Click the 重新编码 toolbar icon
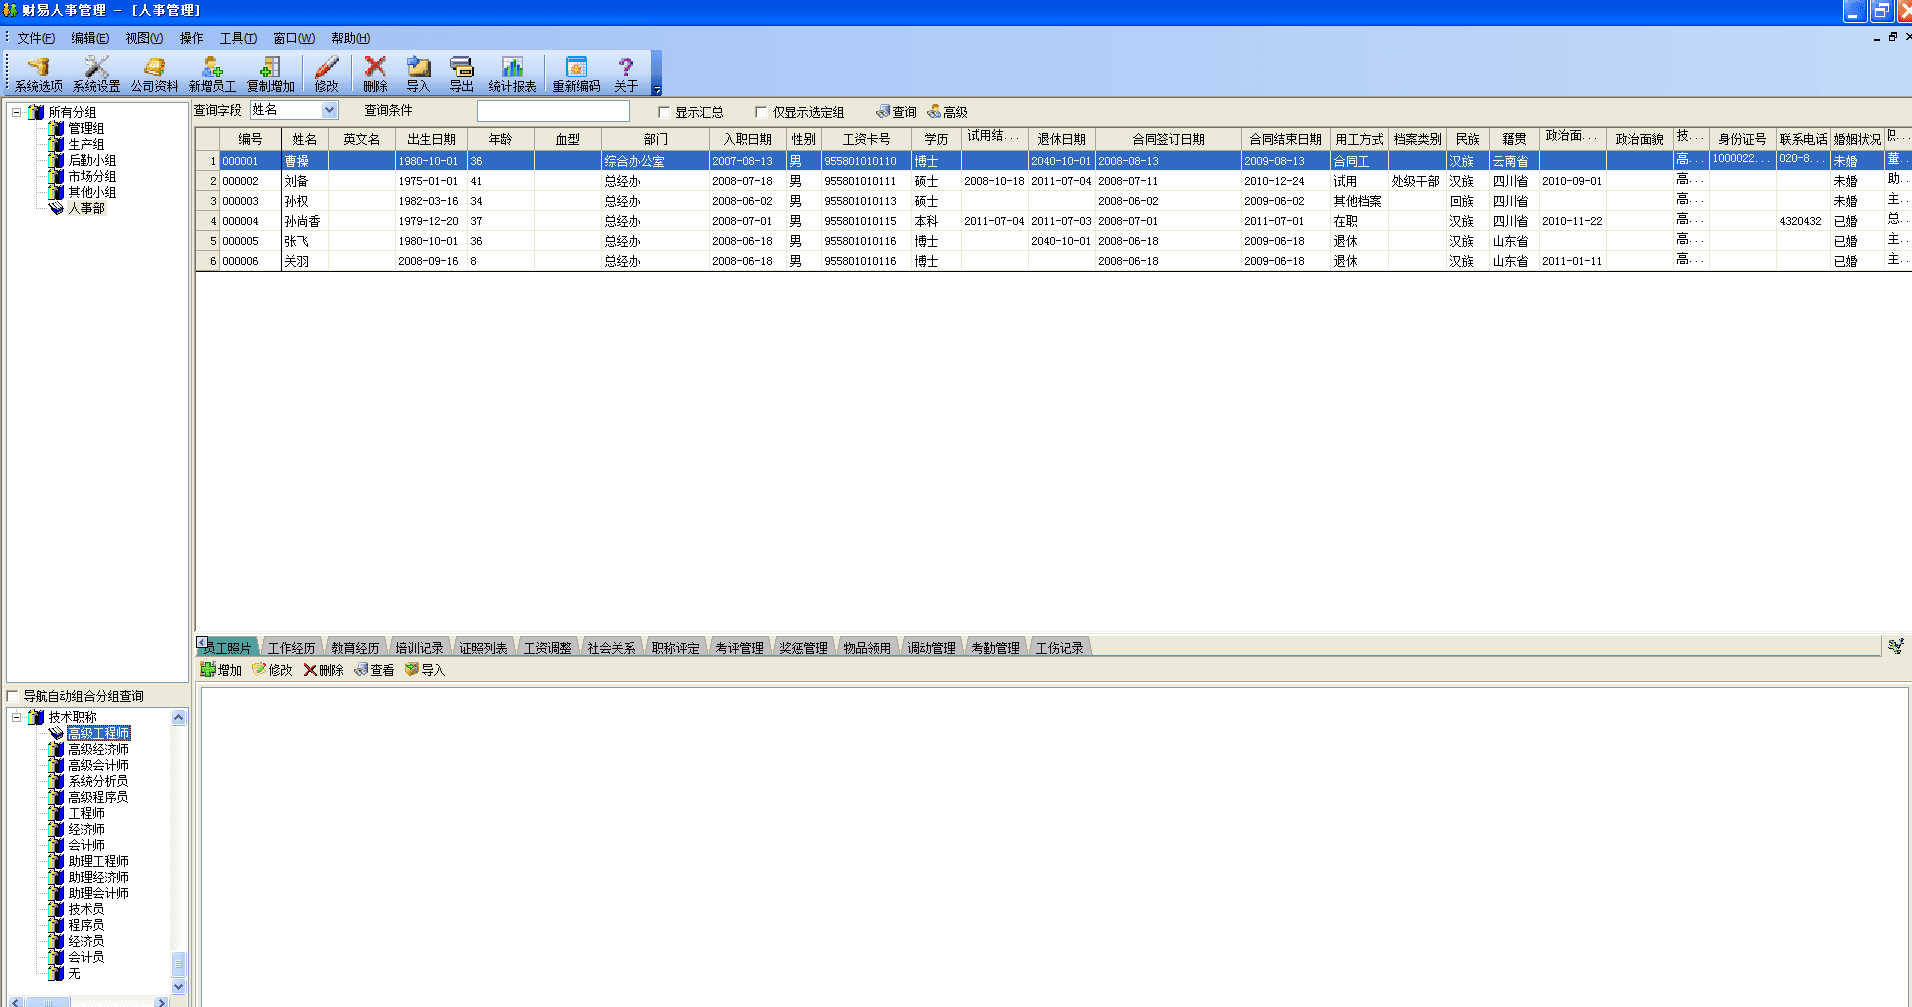 [576, 75]
